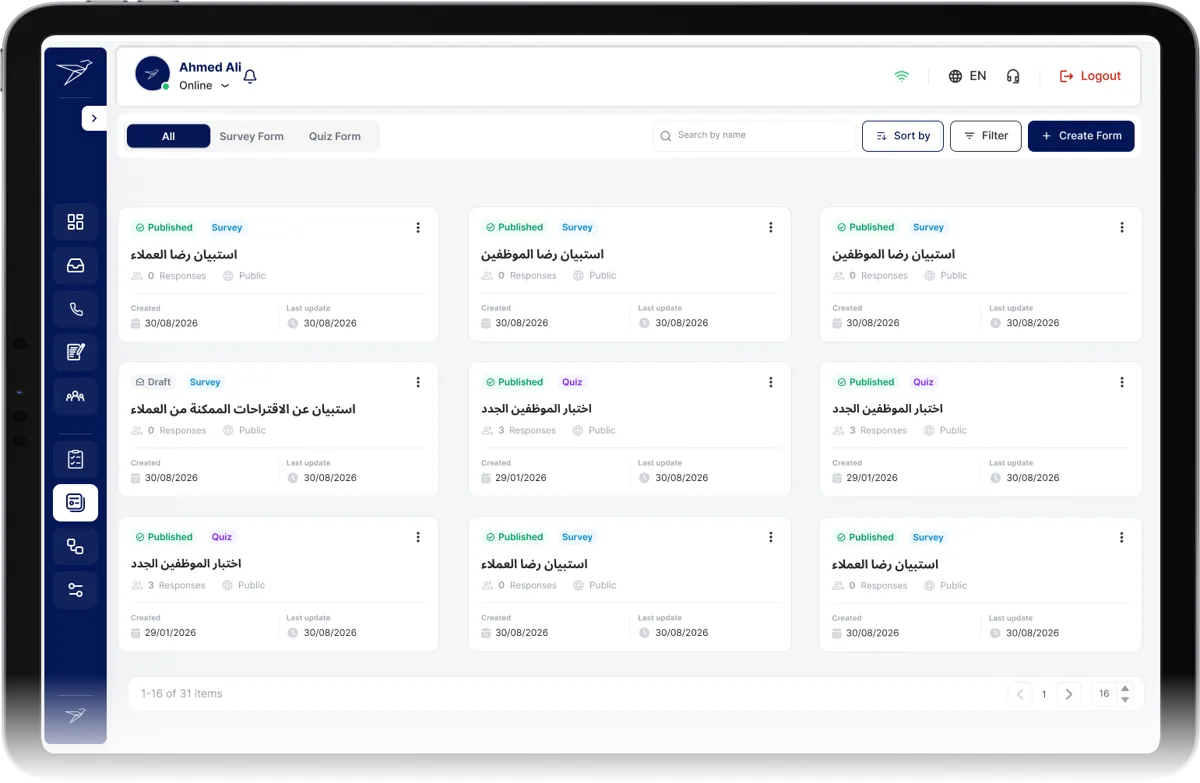This screenshot has width=1200, height=783.
Task: Increase items per page with up arrow
Action: (1125, 688)
